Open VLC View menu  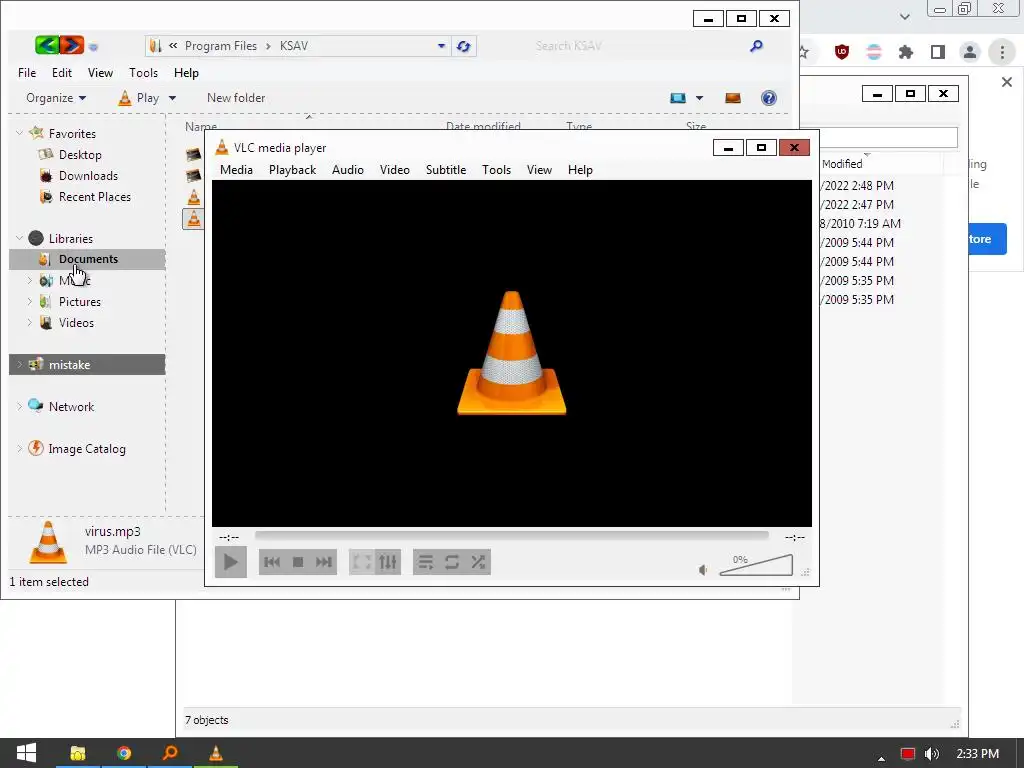point(539,170)
